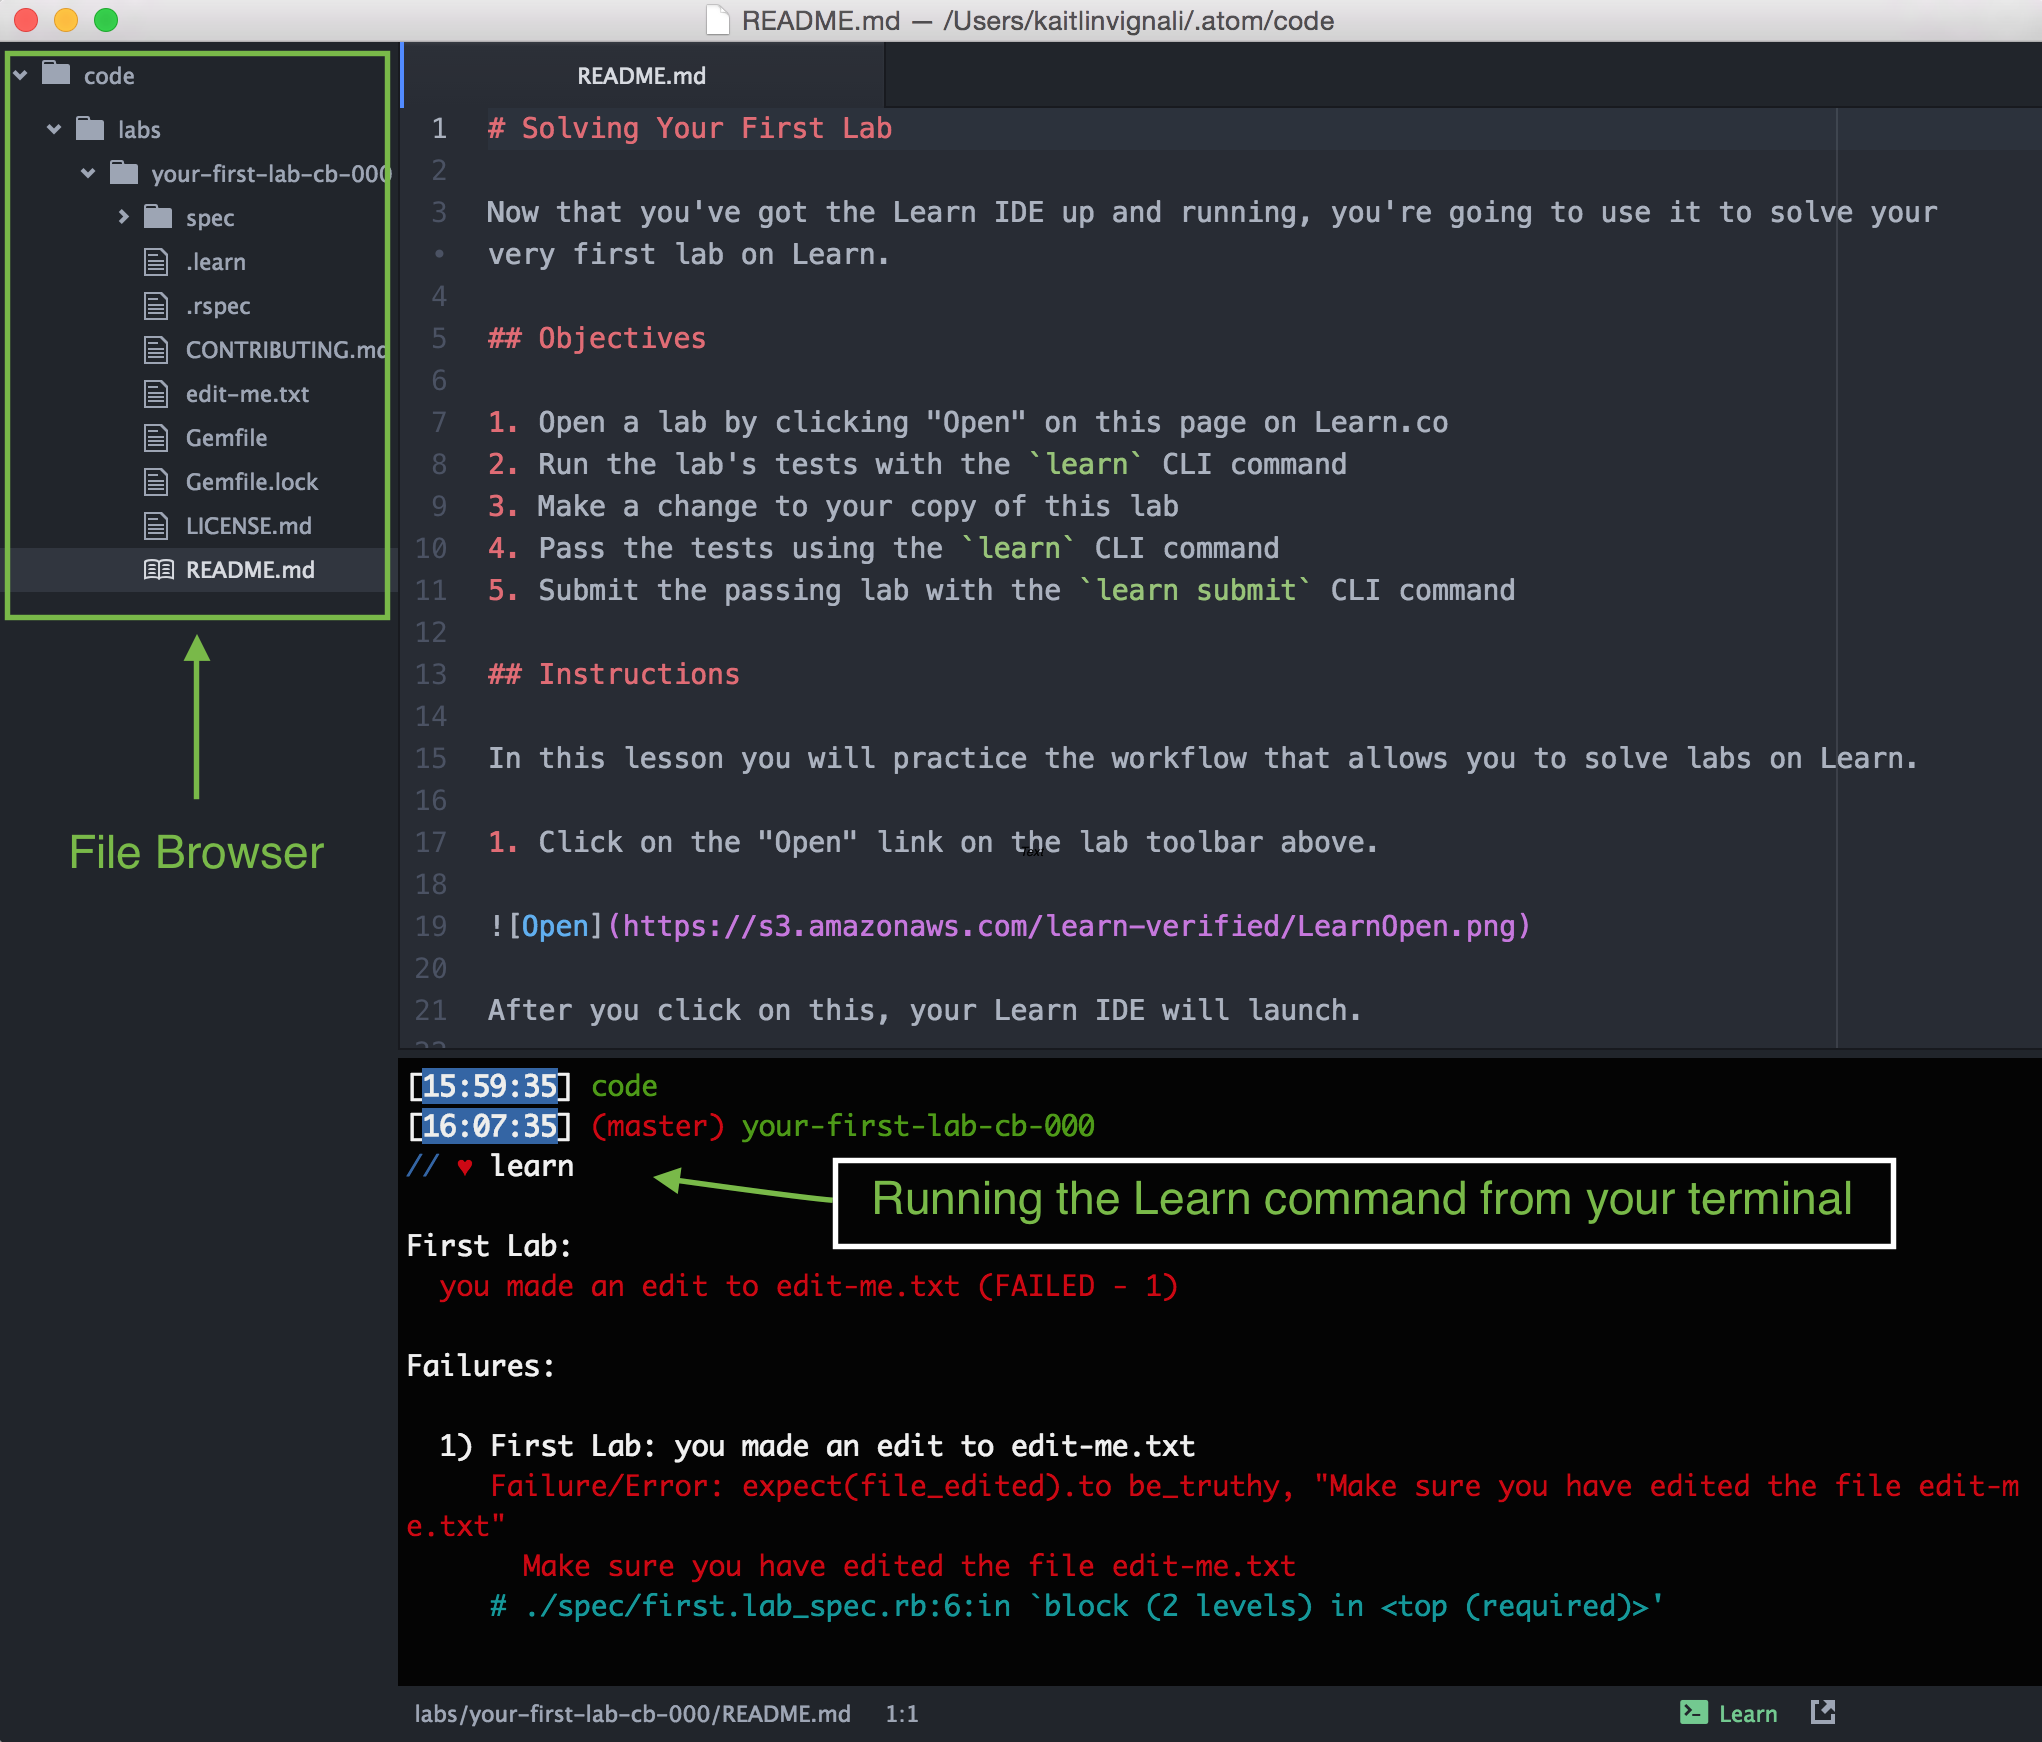Open the Gemfile from the file tree
Screen dimensions: 2042x1742
coord(226,438)
